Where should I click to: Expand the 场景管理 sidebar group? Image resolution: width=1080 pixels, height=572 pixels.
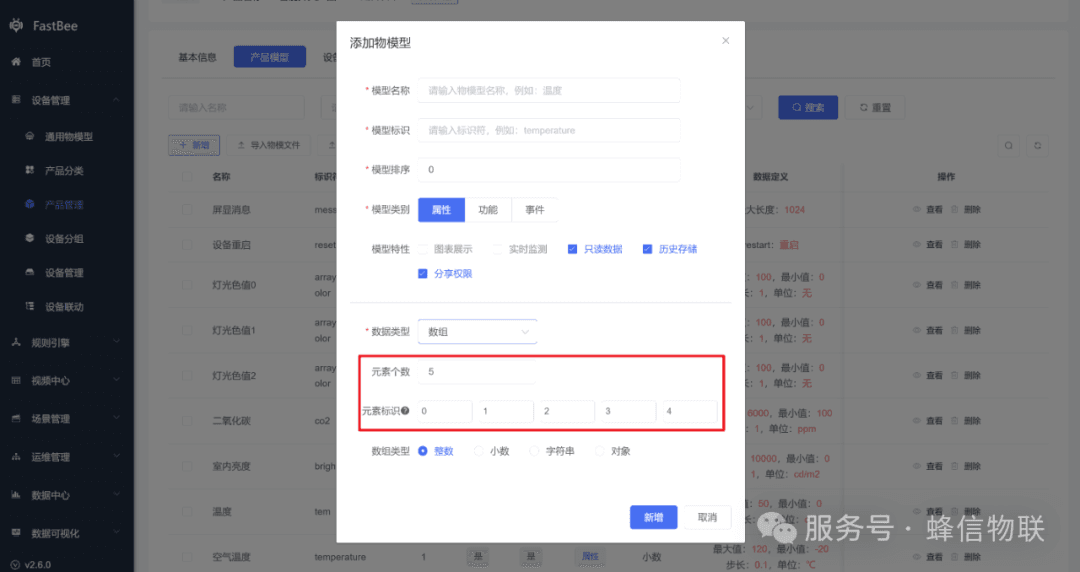116,418
